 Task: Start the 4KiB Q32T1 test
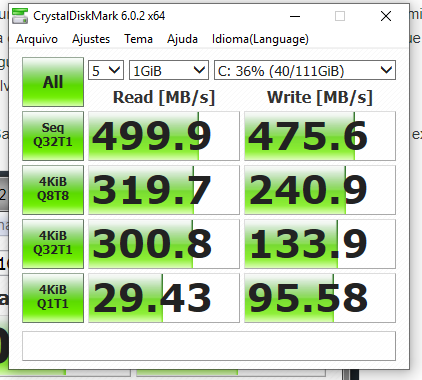point(53,244)
